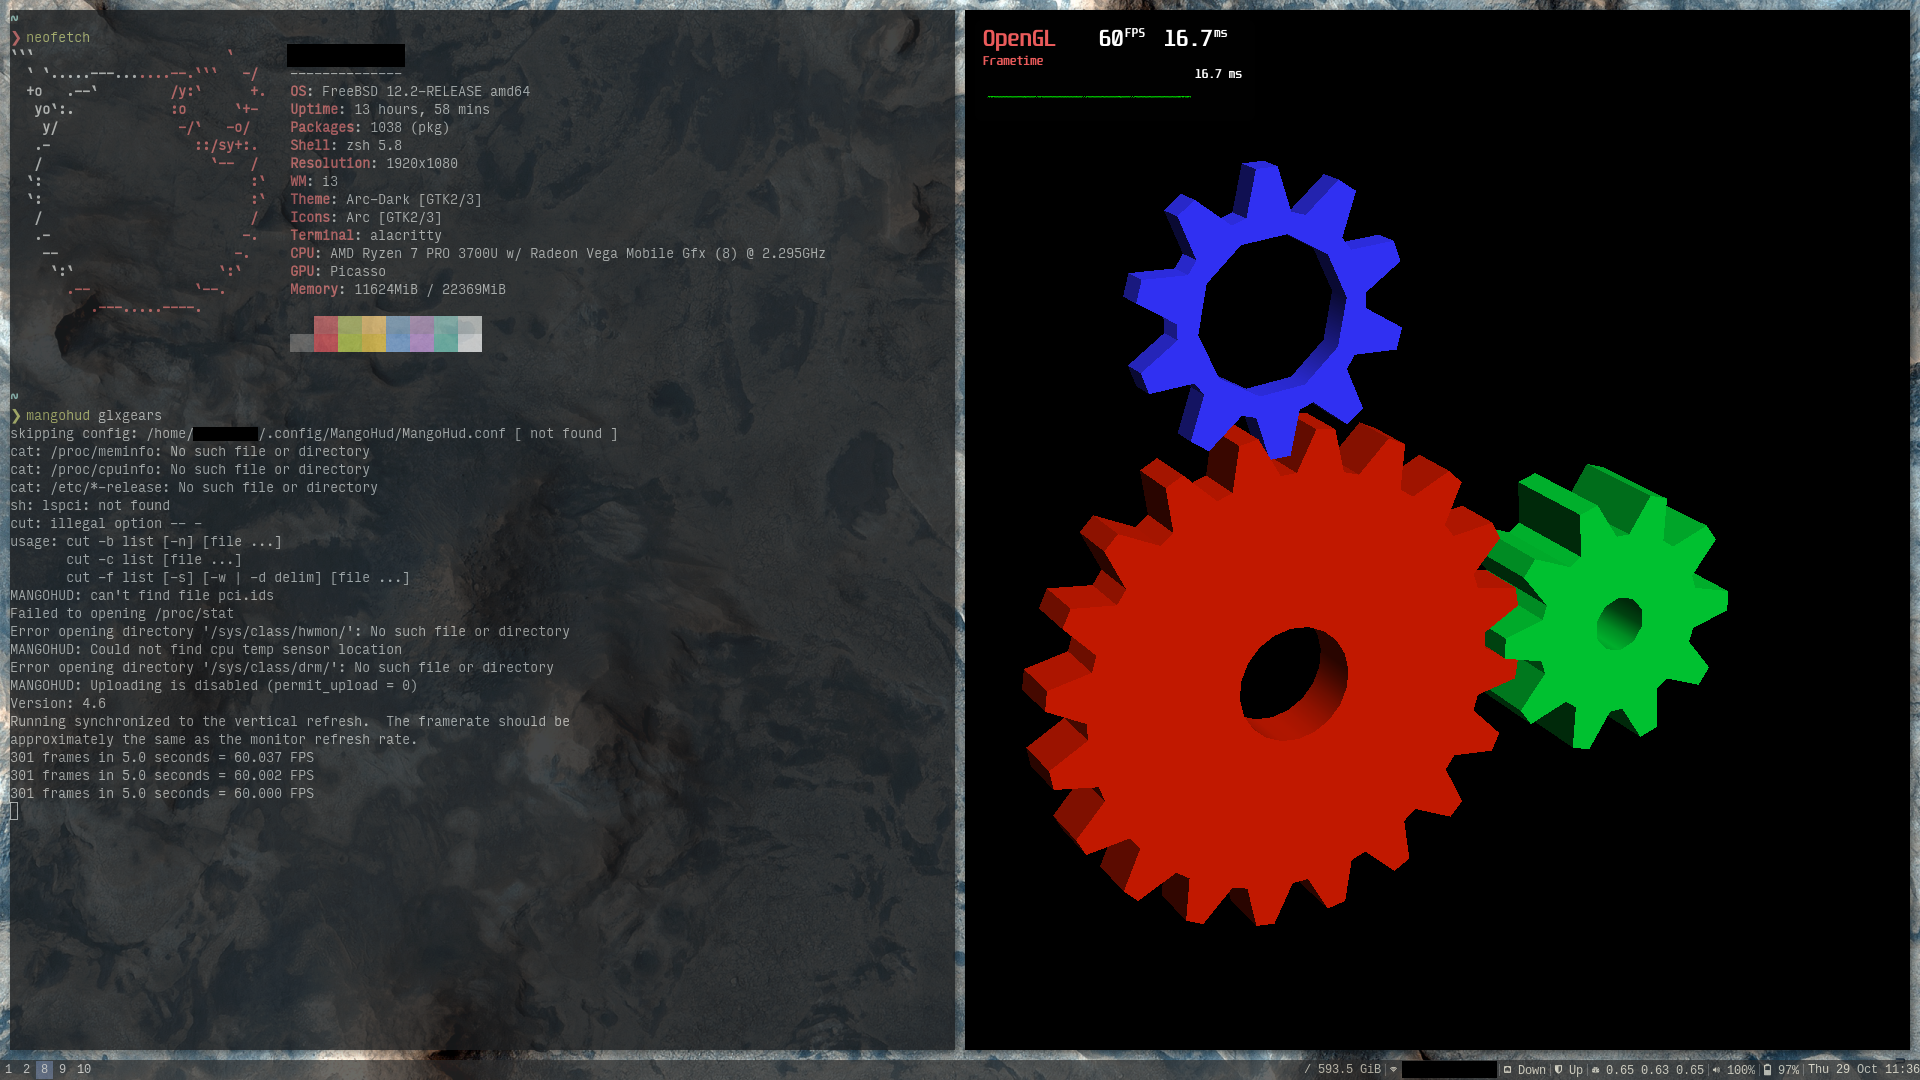The width and height of the screenshot is (1920, 1080).
Task: Click the '/sys/class/hwmon/' error line
Action: pyautogui.click(x=290, y=632)
